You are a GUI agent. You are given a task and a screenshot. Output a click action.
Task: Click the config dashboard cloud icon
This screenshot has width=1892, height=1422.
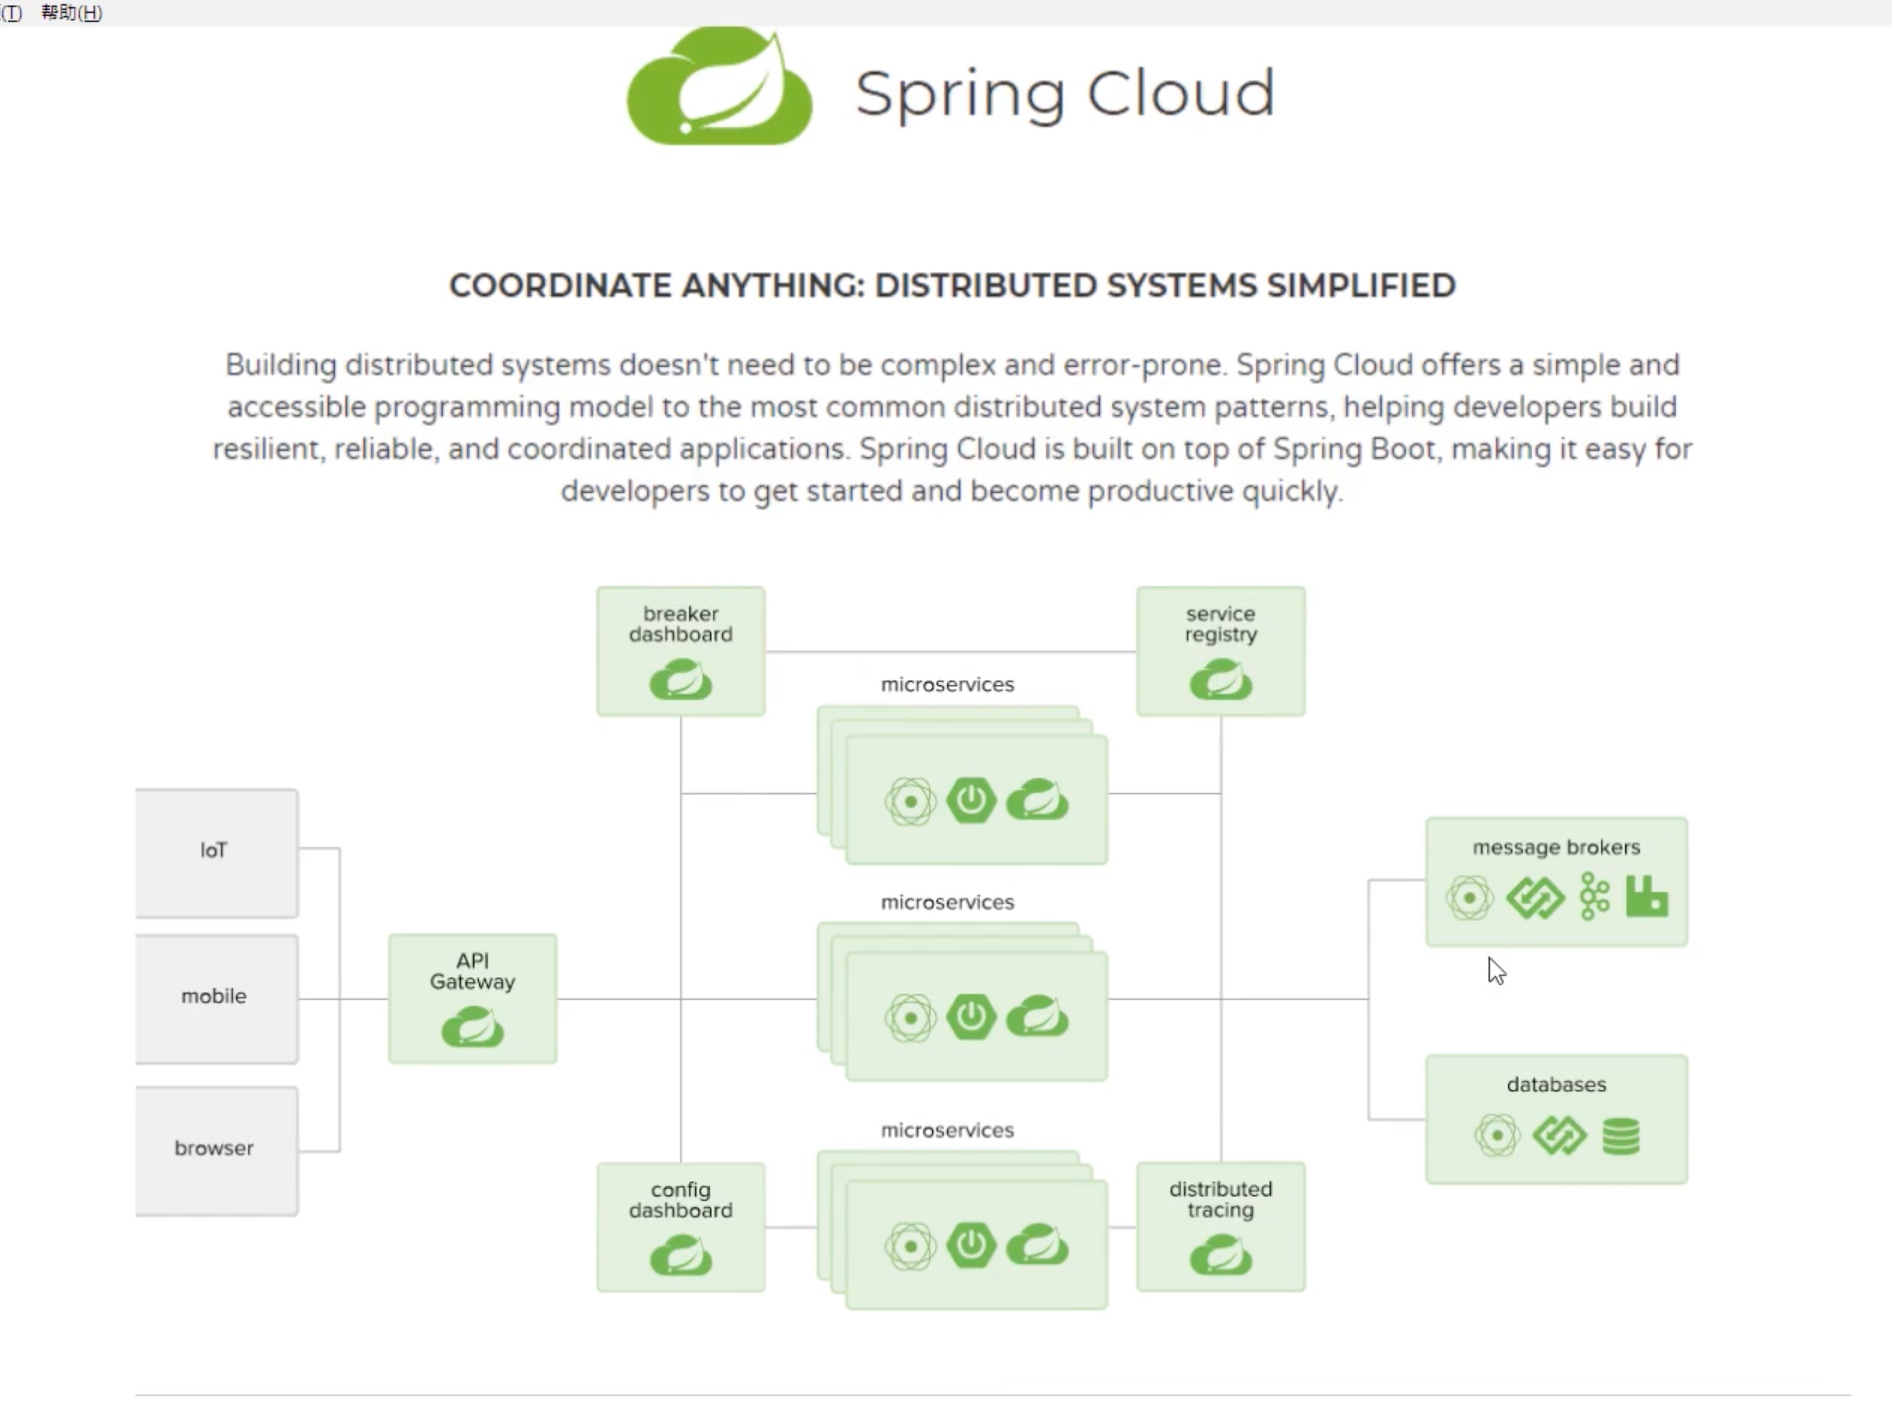click(680, 1256)
